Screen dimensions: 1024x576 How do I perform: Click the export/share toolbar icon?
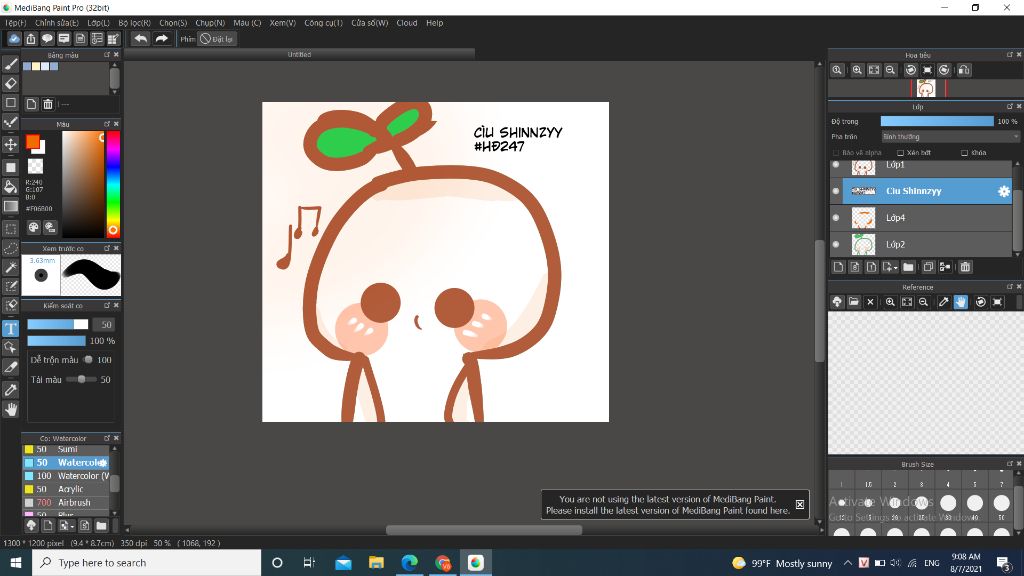[31, 39]
